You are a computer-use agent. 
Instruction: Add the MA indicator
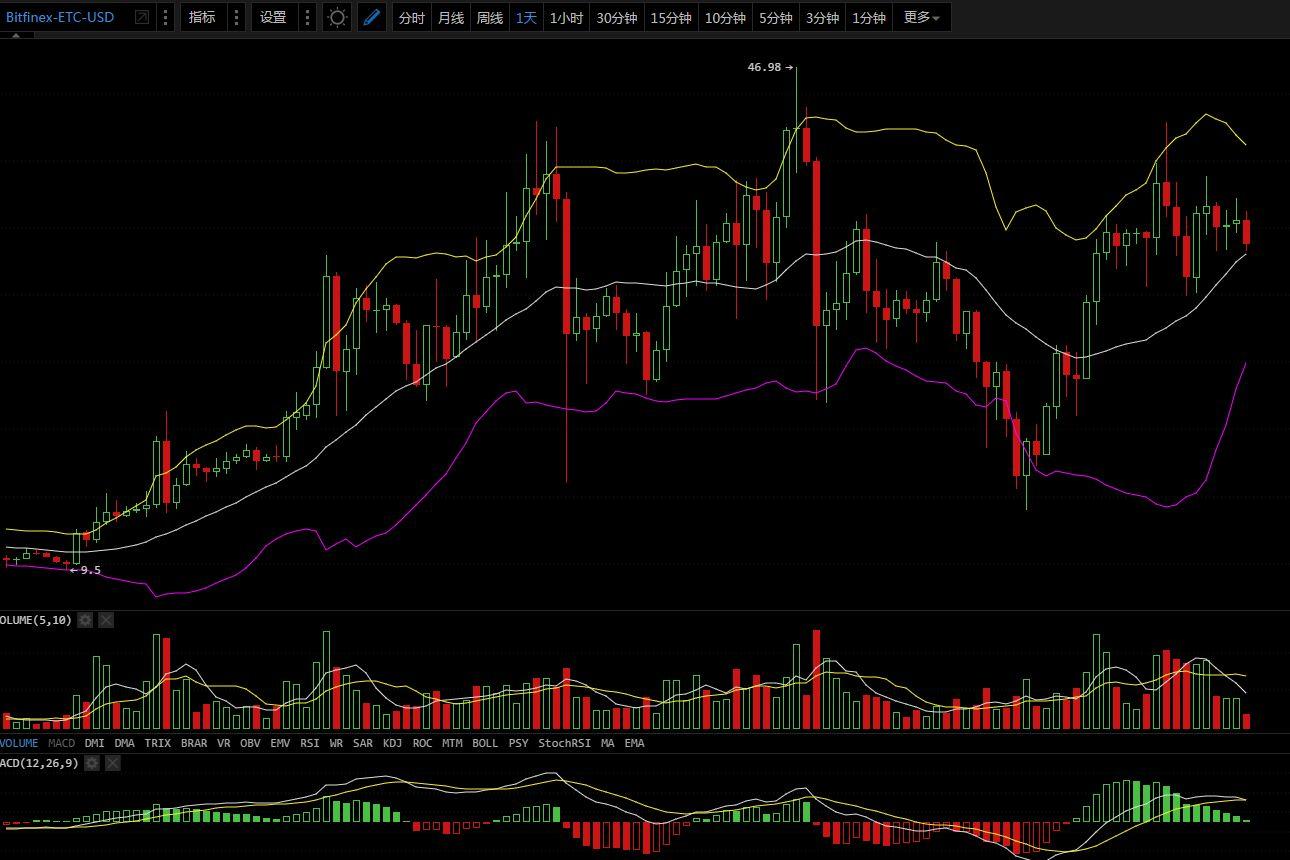(608, 743)
